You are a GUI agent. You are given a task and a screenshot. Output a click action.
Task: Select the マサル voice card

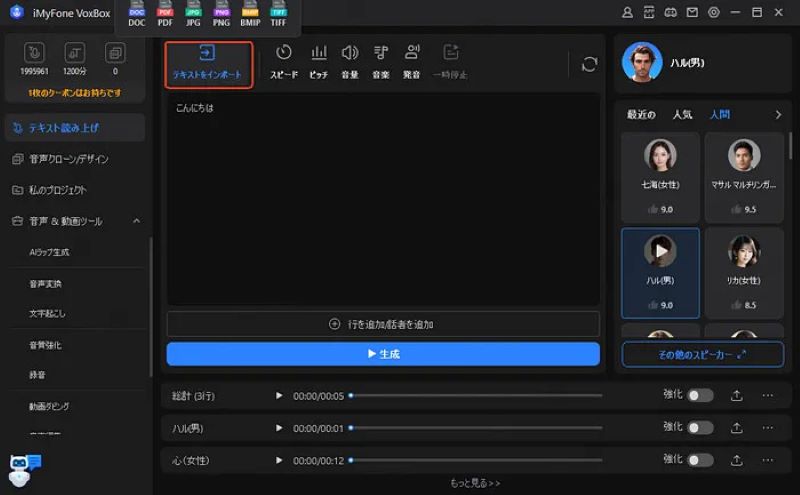(744, 177)
